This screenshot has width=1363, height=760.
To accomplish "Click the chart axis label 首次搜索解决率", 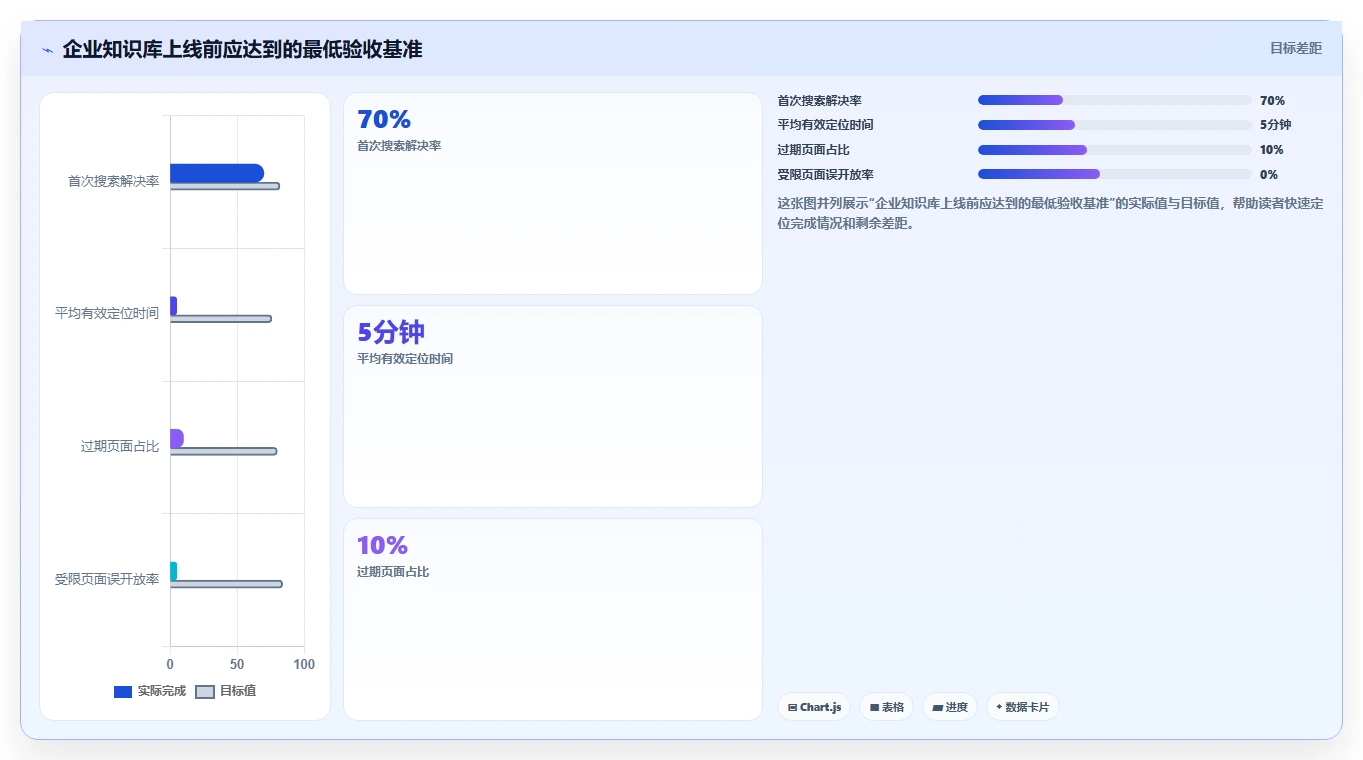I will tap(113, 182).
